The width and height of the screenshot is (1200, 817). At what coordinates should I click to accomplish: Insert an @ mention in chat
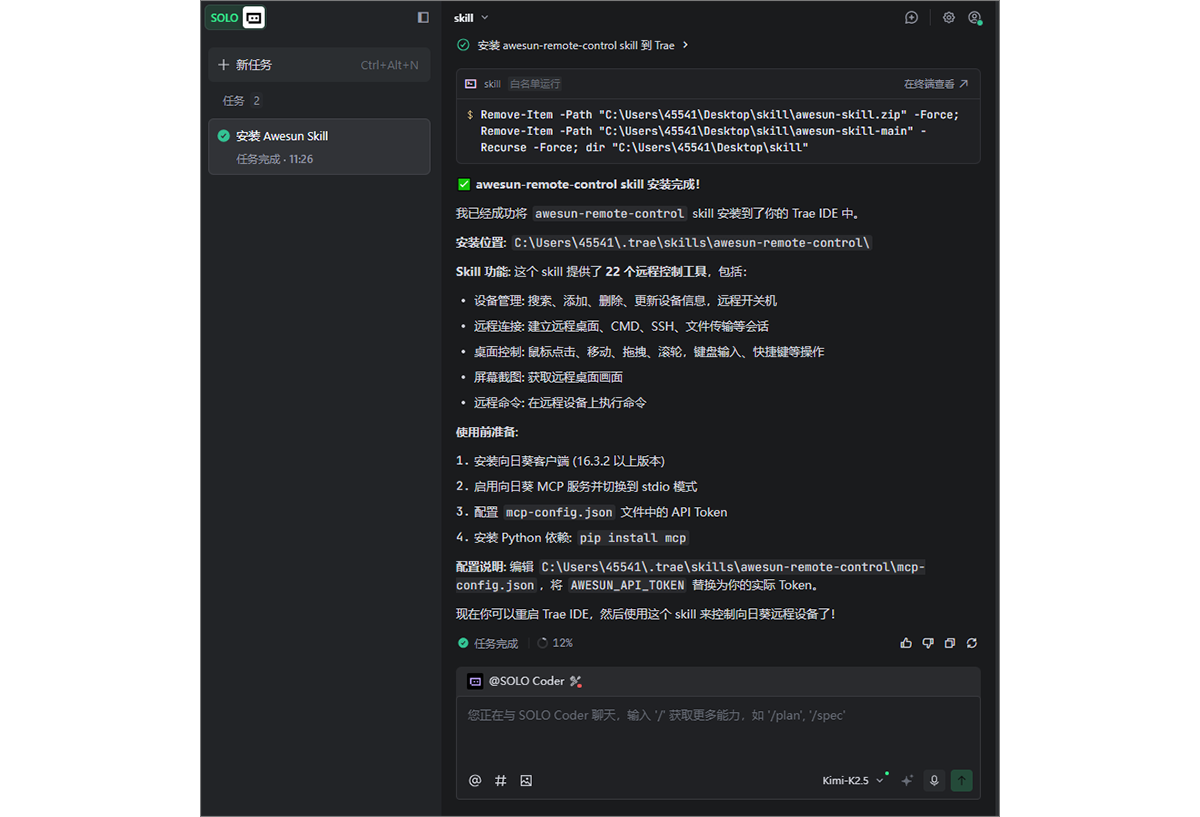pos(475,781)
